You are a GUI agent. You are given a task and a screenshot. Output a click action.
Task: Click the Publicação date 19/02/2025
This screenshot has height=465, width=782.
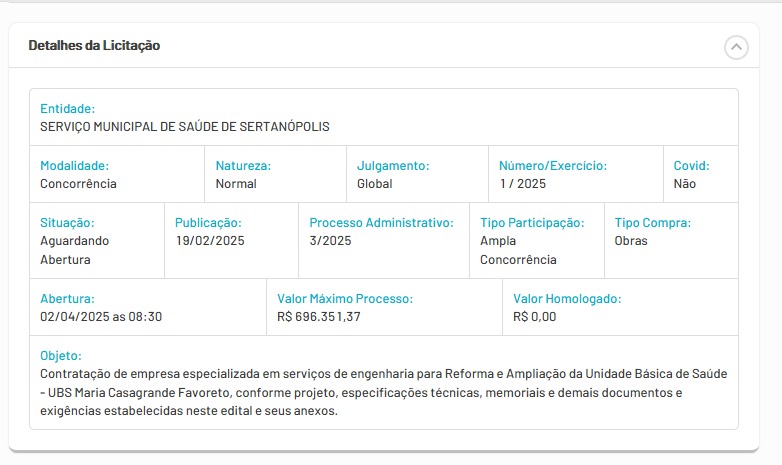point(209,241)
